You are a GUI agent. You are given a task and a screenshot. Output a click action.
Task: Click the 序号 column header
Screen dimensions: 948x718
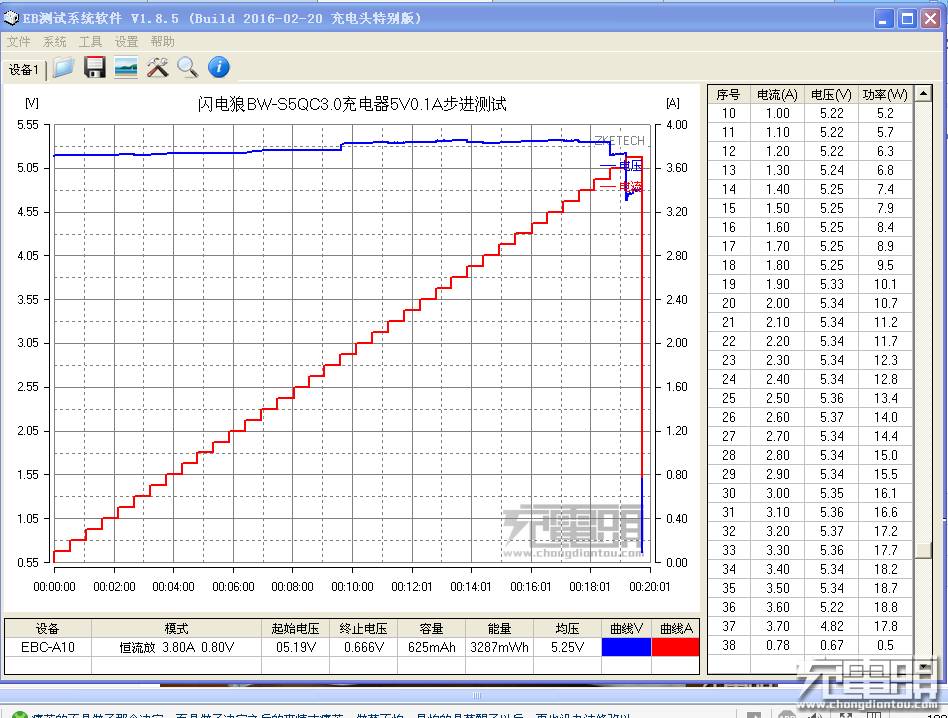pos(729,95)
